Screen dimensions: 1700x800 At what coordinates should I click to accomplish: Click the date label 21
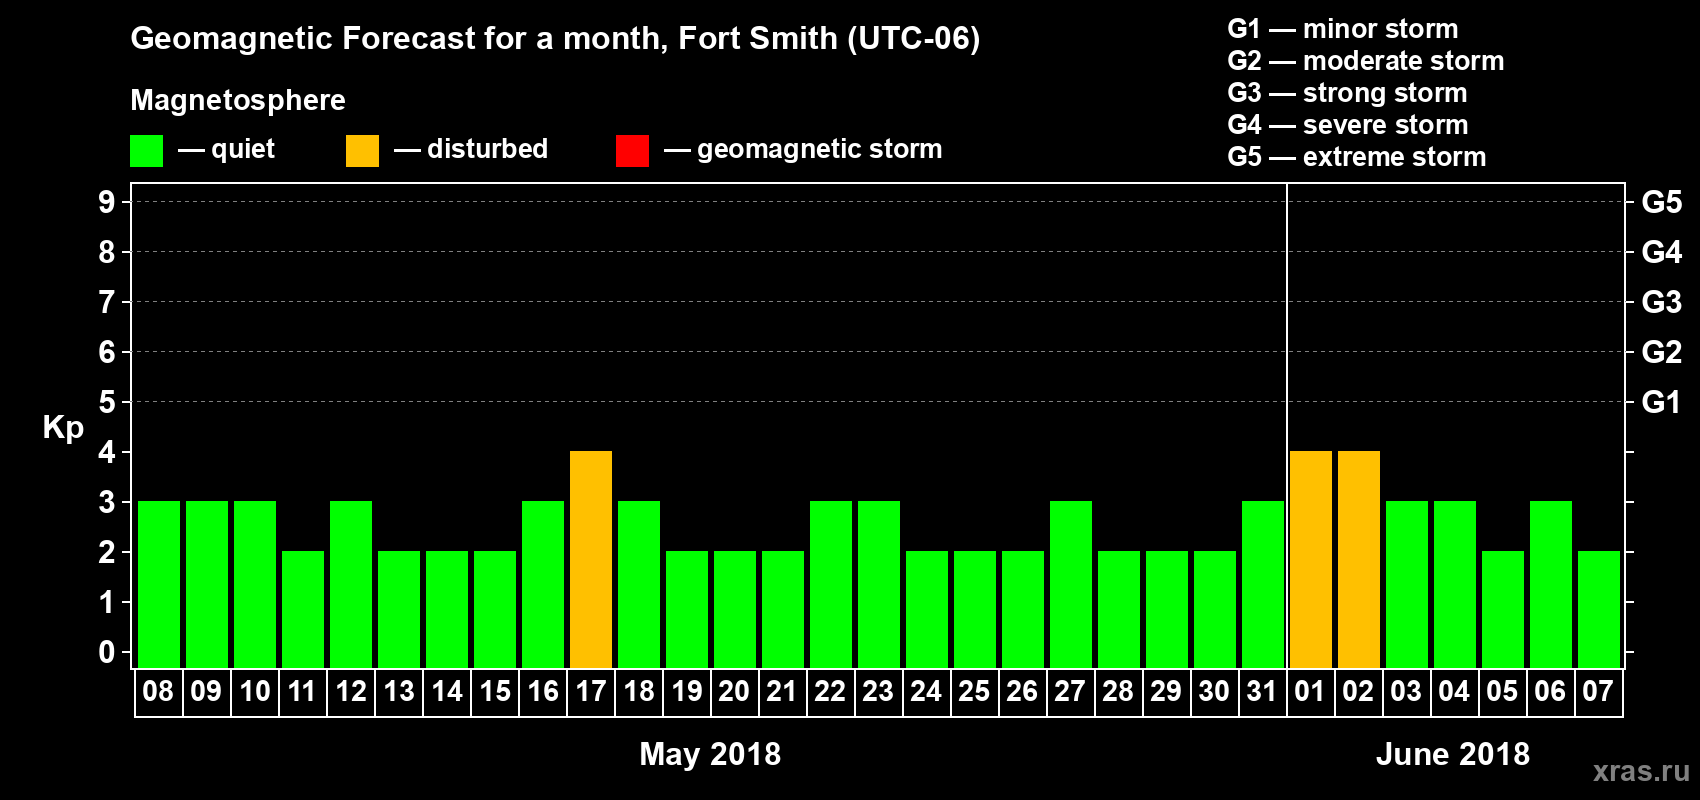tap(782, 692)
